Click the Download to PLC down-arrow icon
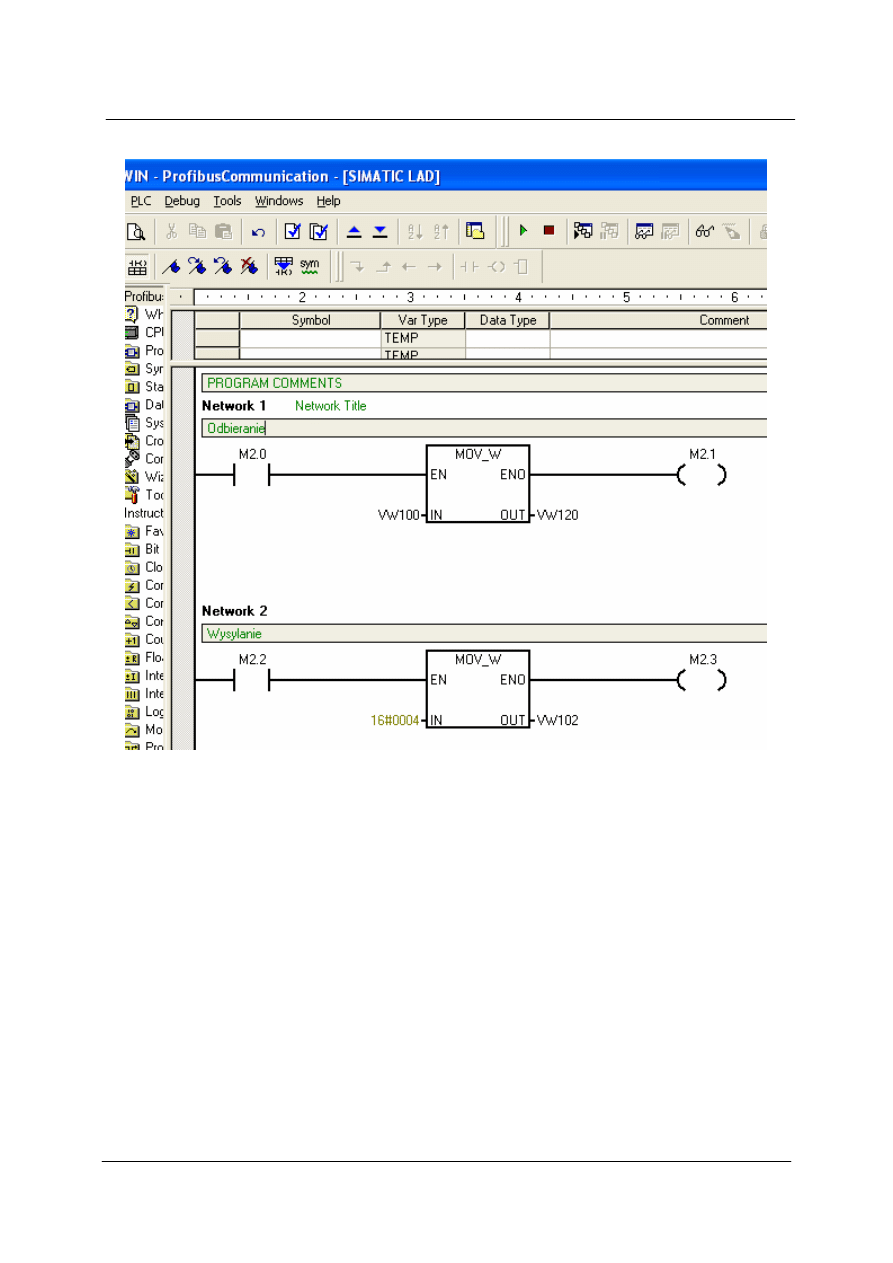893x1263 pixels. tap(380, 232)
